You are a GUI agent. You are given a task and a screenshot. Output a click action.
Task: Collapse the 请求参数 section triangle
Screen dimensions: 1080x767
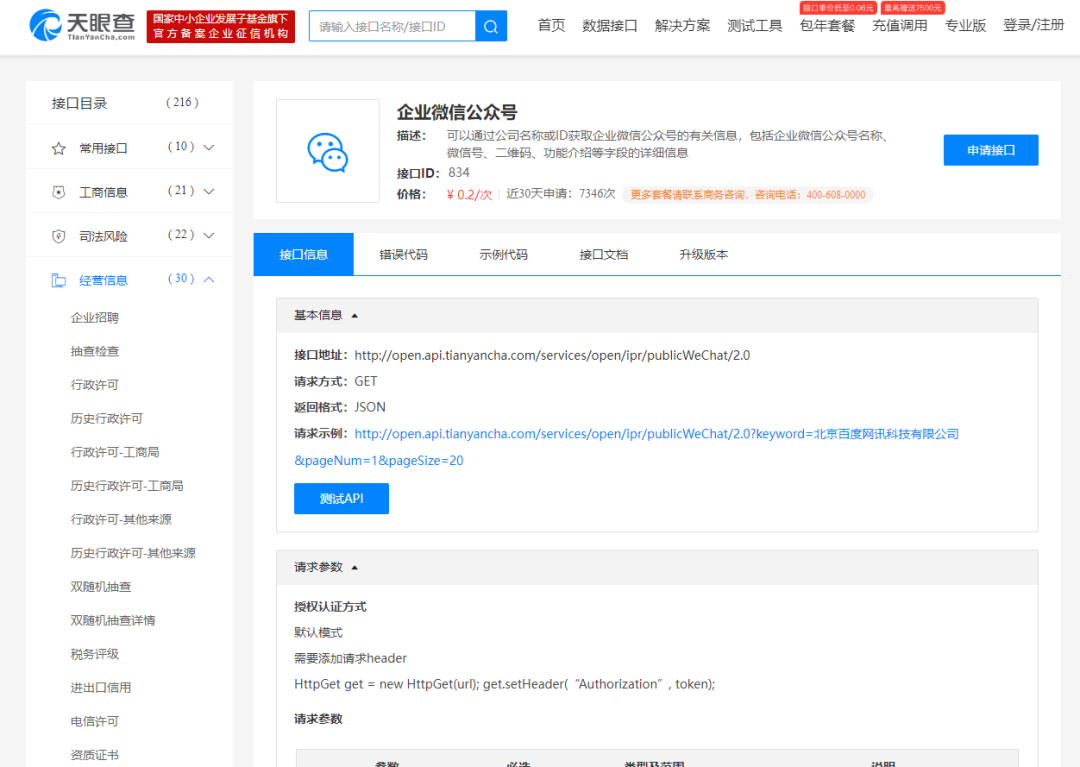[x=355, y=567]
